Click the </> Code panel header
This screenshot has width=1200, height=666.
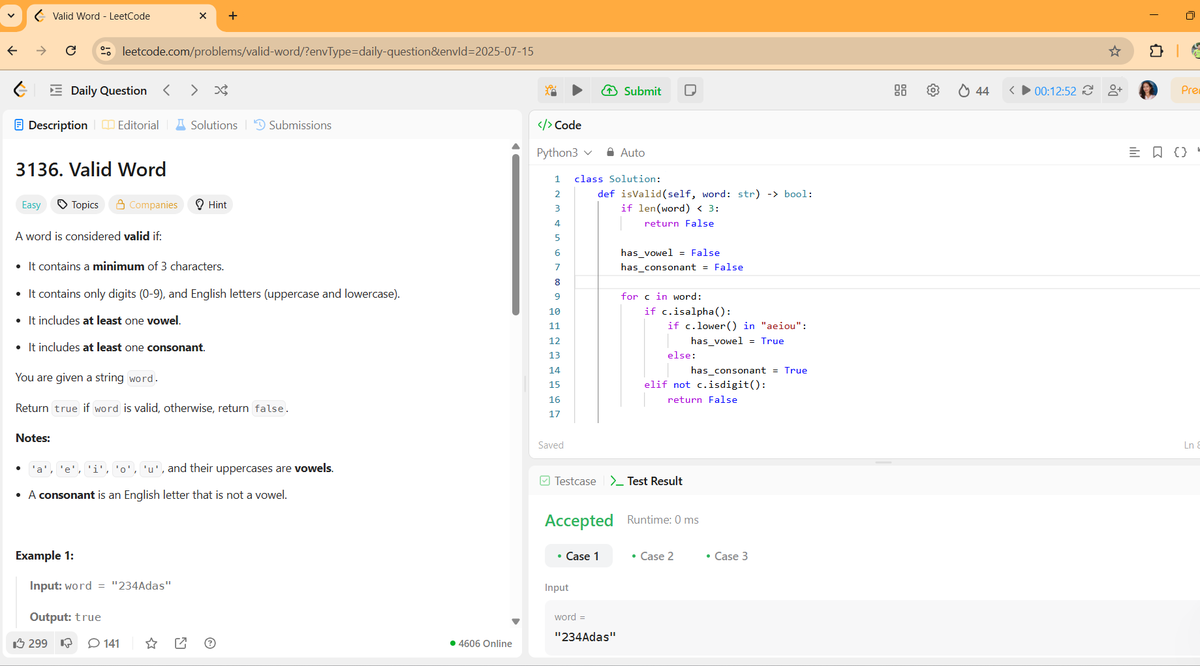coord(560,125)
